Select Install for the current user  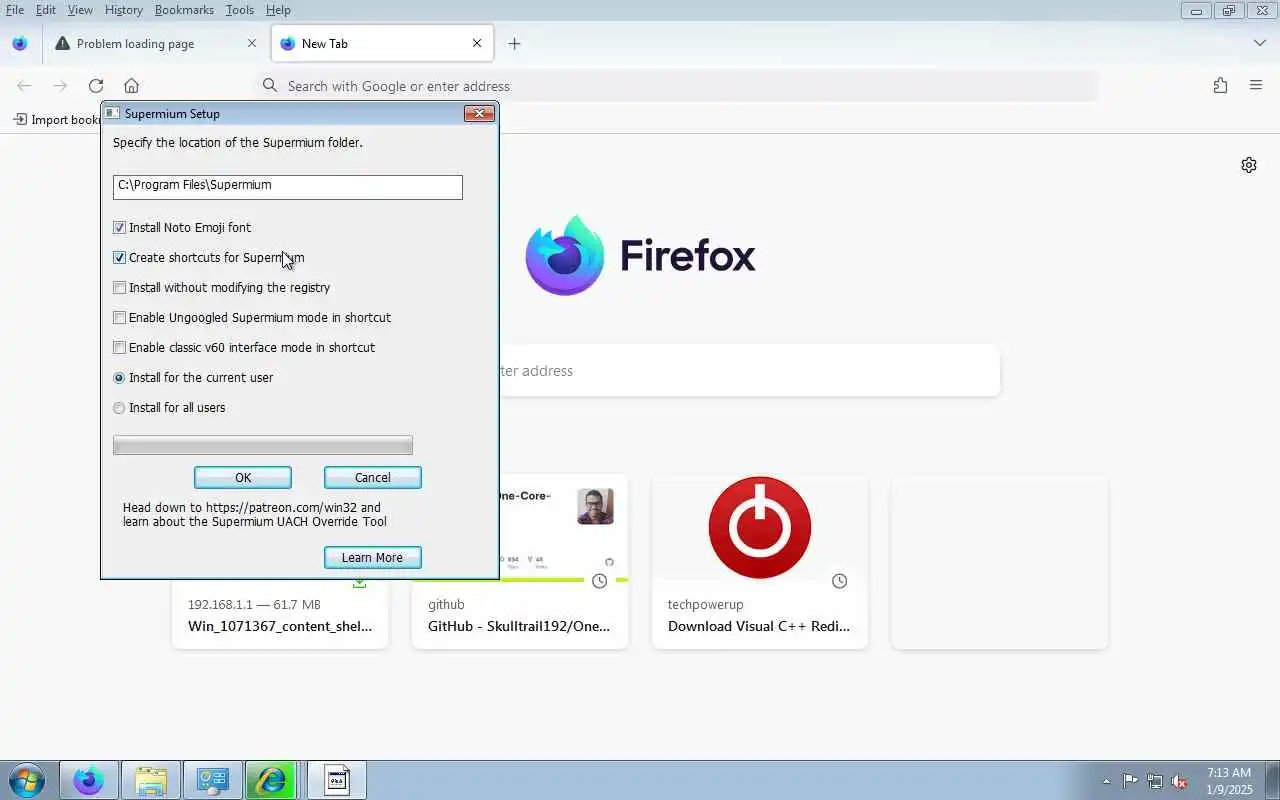(119, 378)
